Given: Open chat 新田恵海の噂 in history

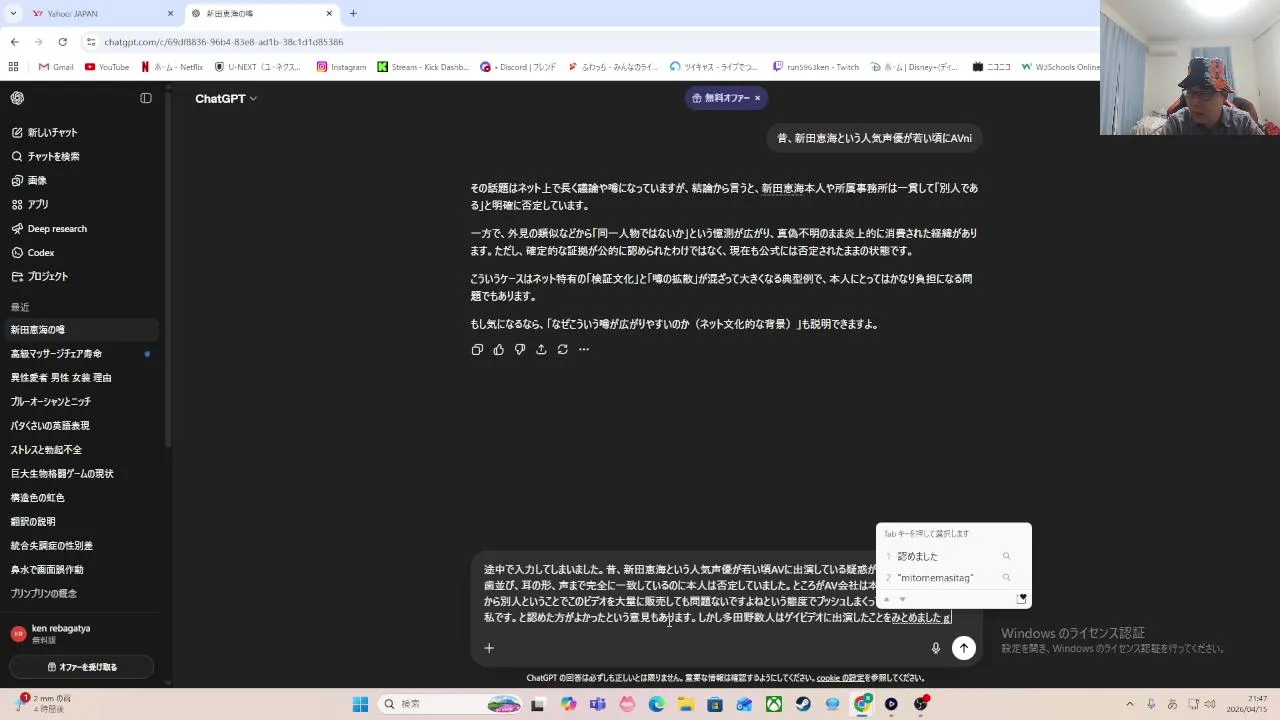Looking at the screenshot, I should click(80, 330).
